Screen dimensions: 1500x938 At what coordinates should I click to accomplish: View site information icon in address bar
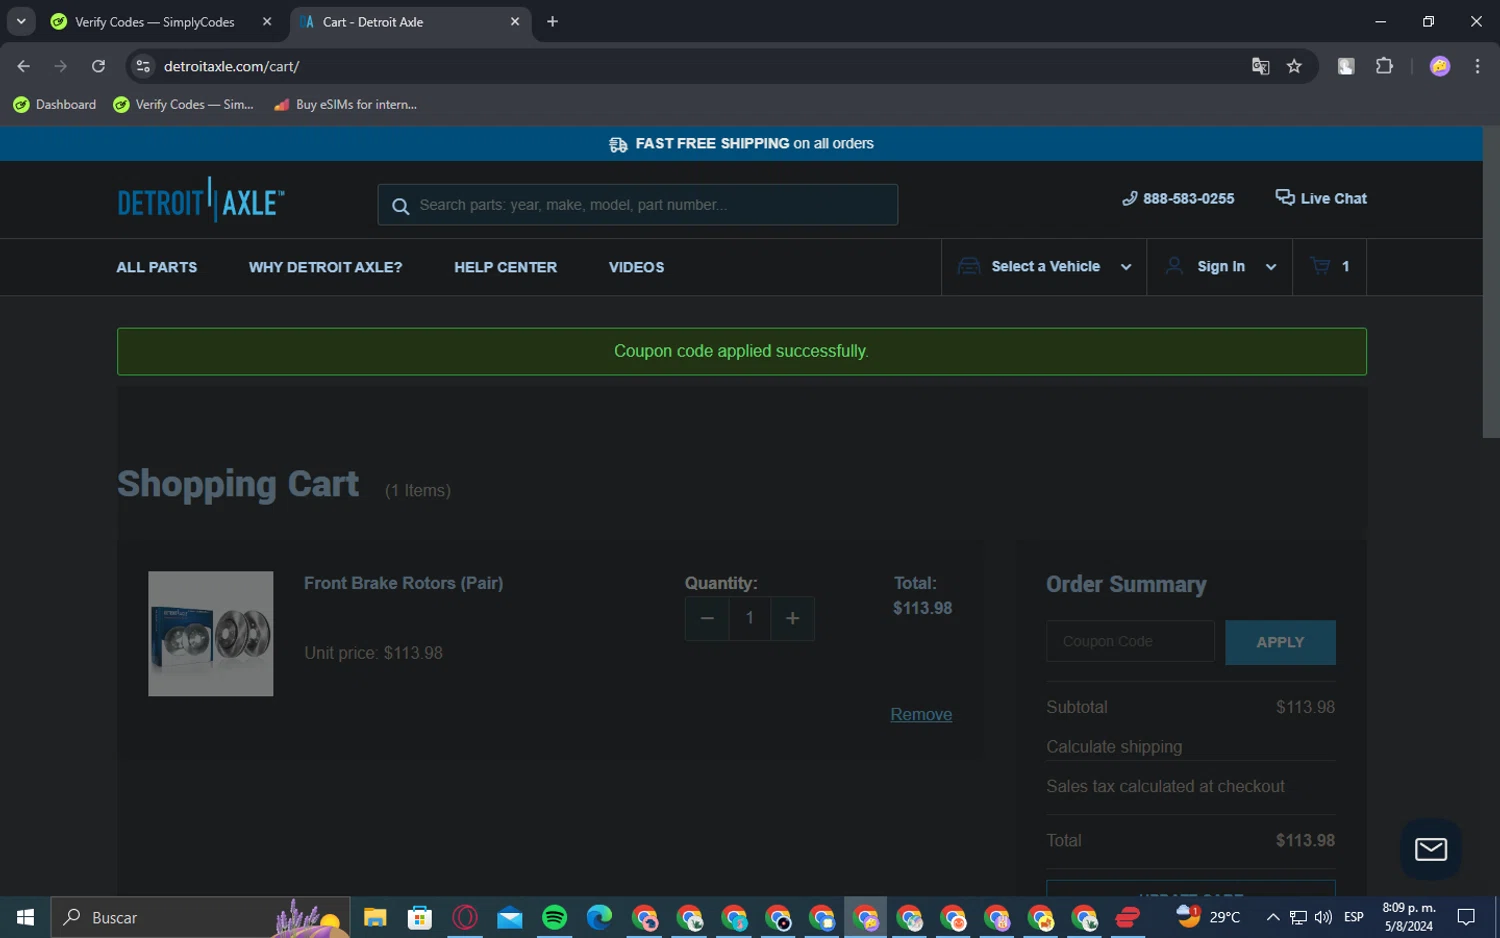tap(143, 66)
